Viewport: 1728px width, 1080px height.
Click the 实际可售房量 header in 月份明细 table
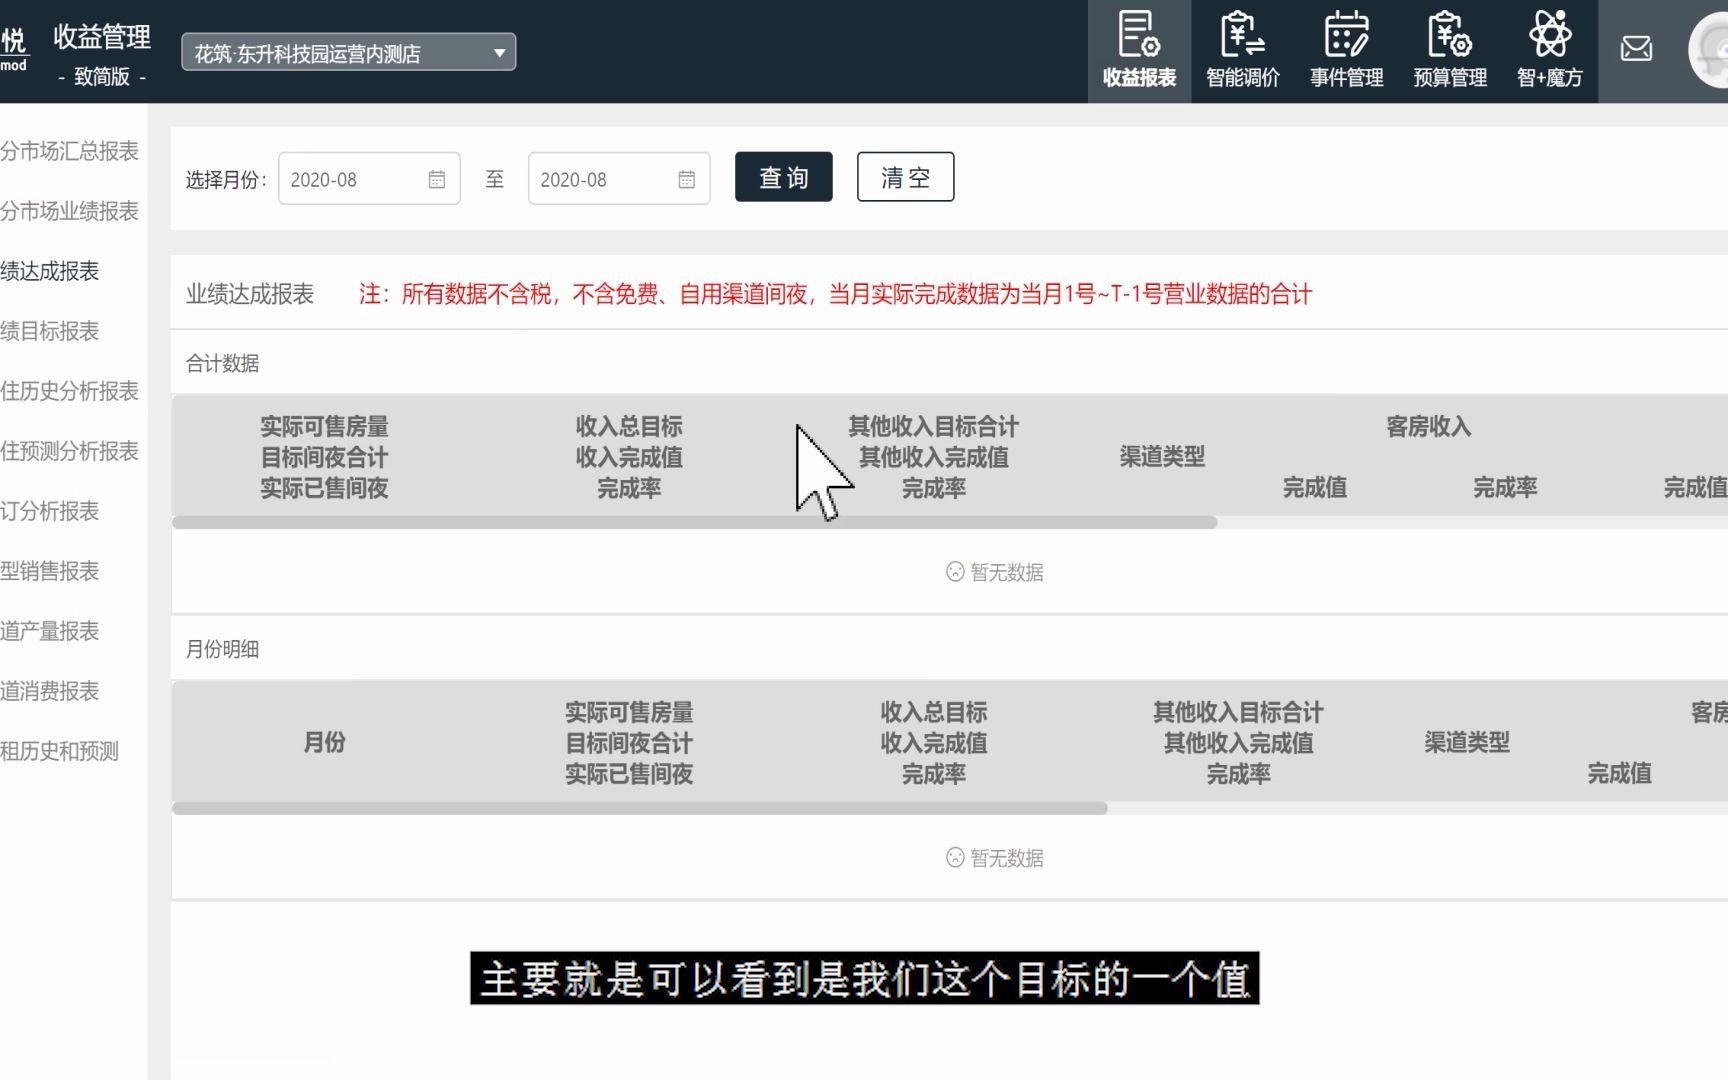[x=629, y=712]
